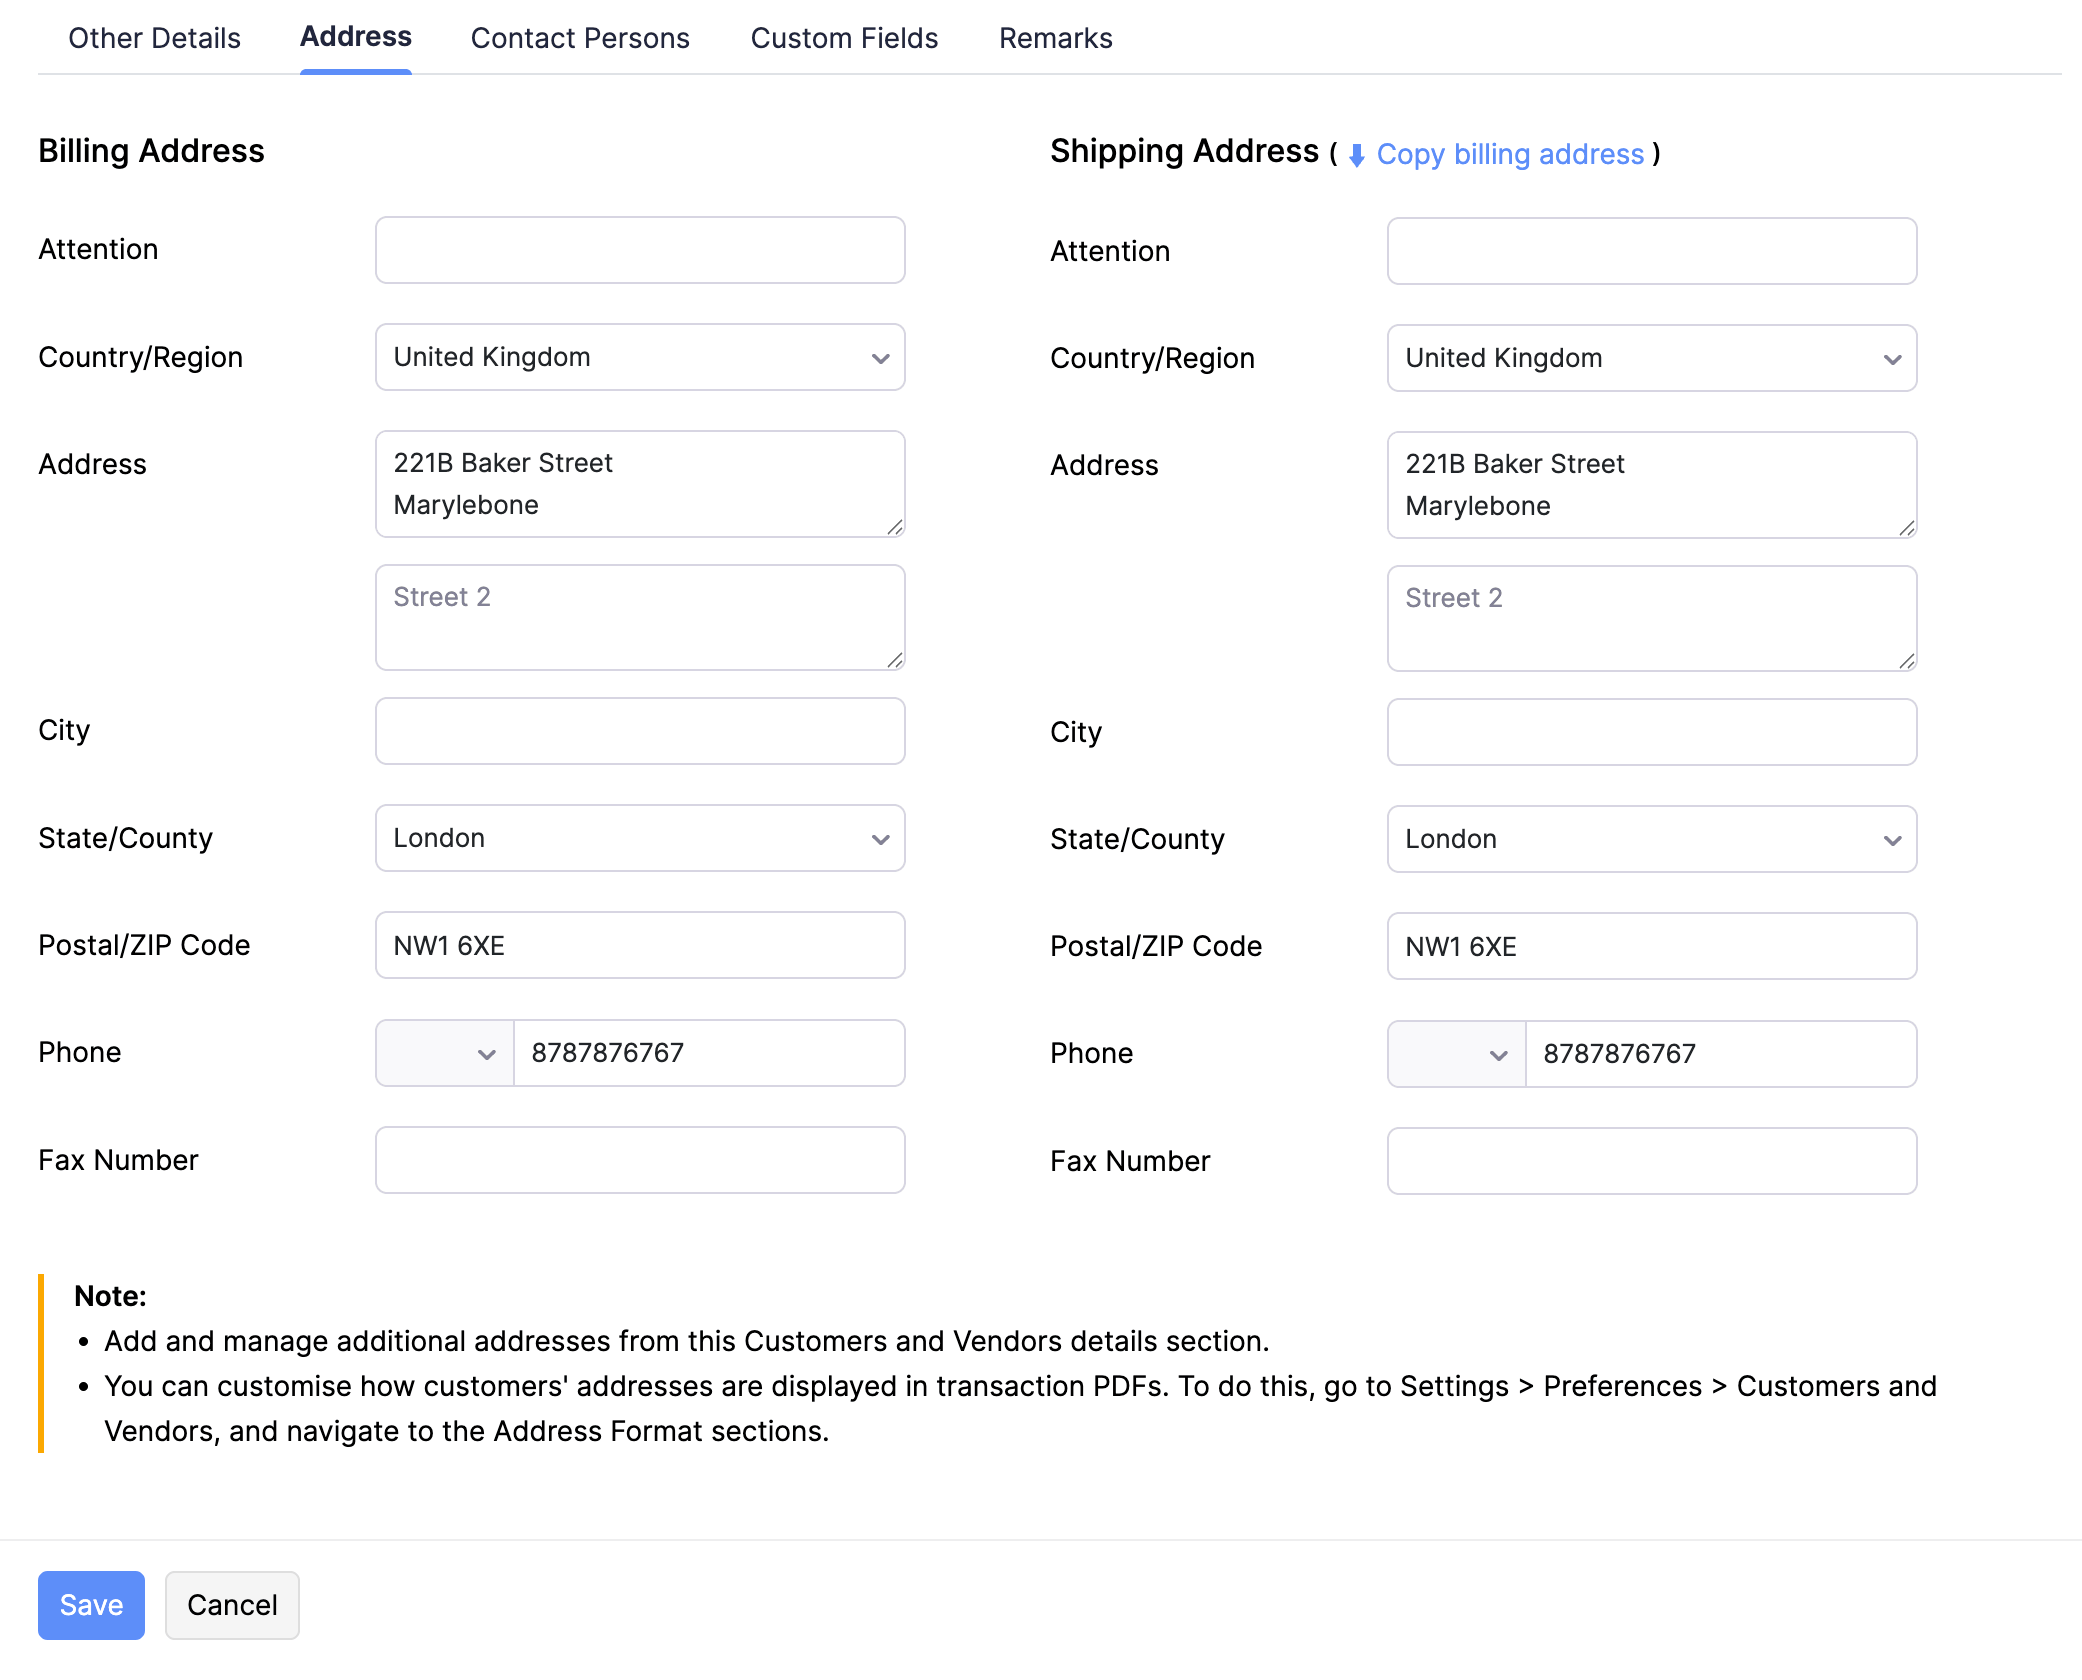
Task: Switch to the Contact Persons tab
Action: pos(580,38)
